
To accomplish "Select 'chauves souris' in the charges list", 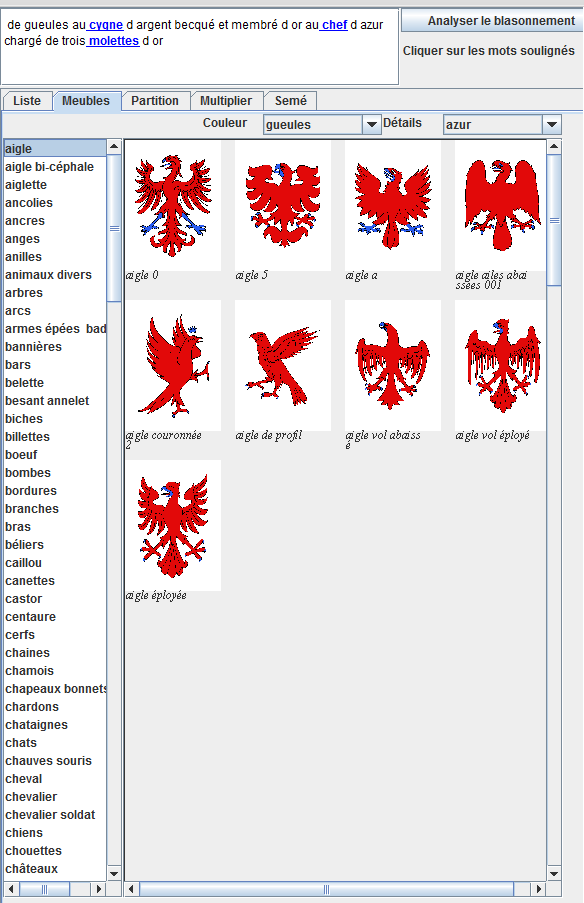I will pyautogui.click(x=48, y=761).
